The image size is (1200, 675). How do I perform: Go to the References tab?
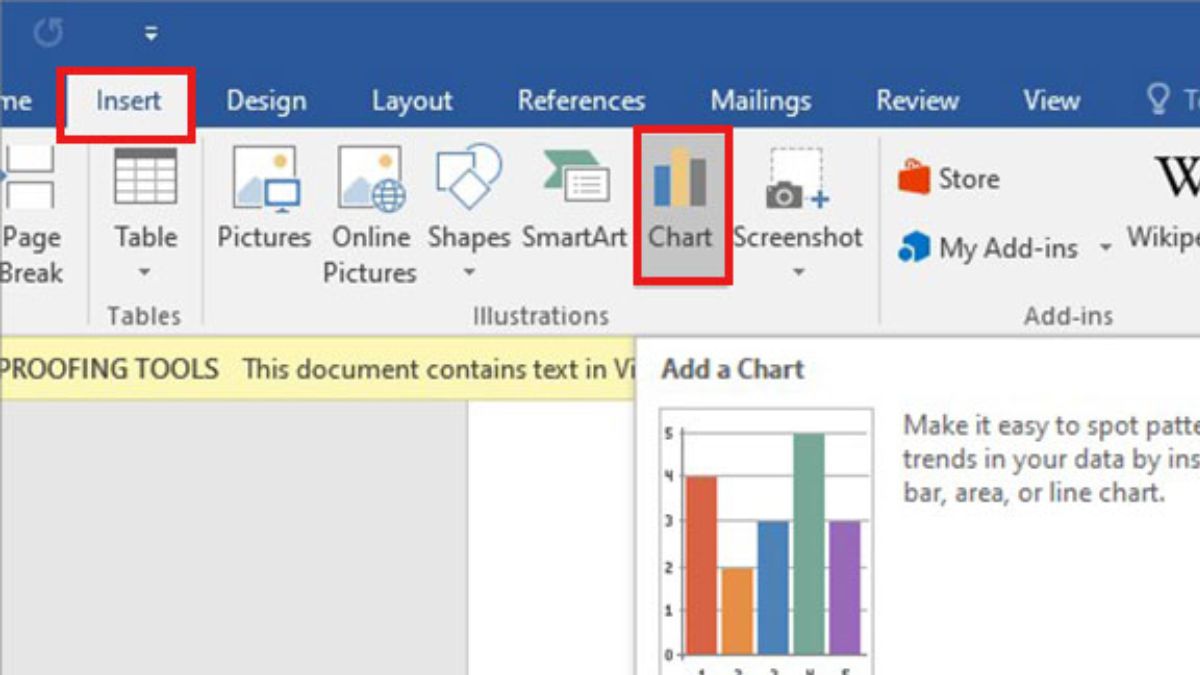pos(581,101)
